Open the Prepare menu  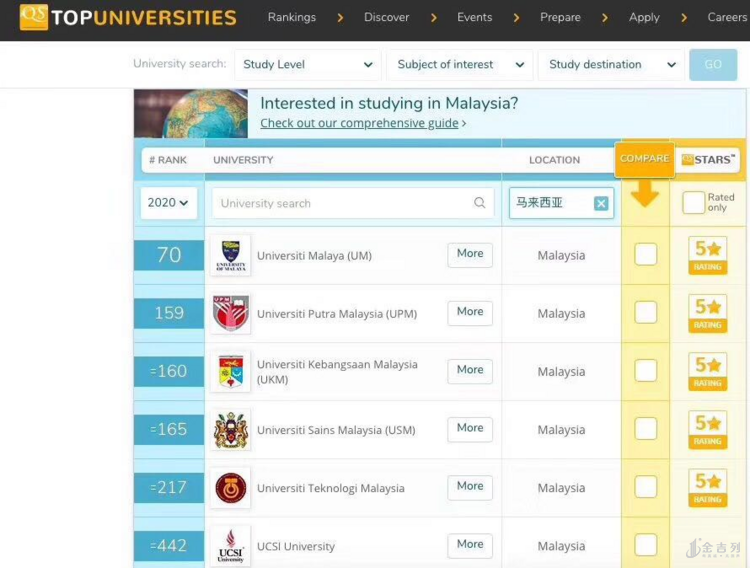(x=560, y=17)
